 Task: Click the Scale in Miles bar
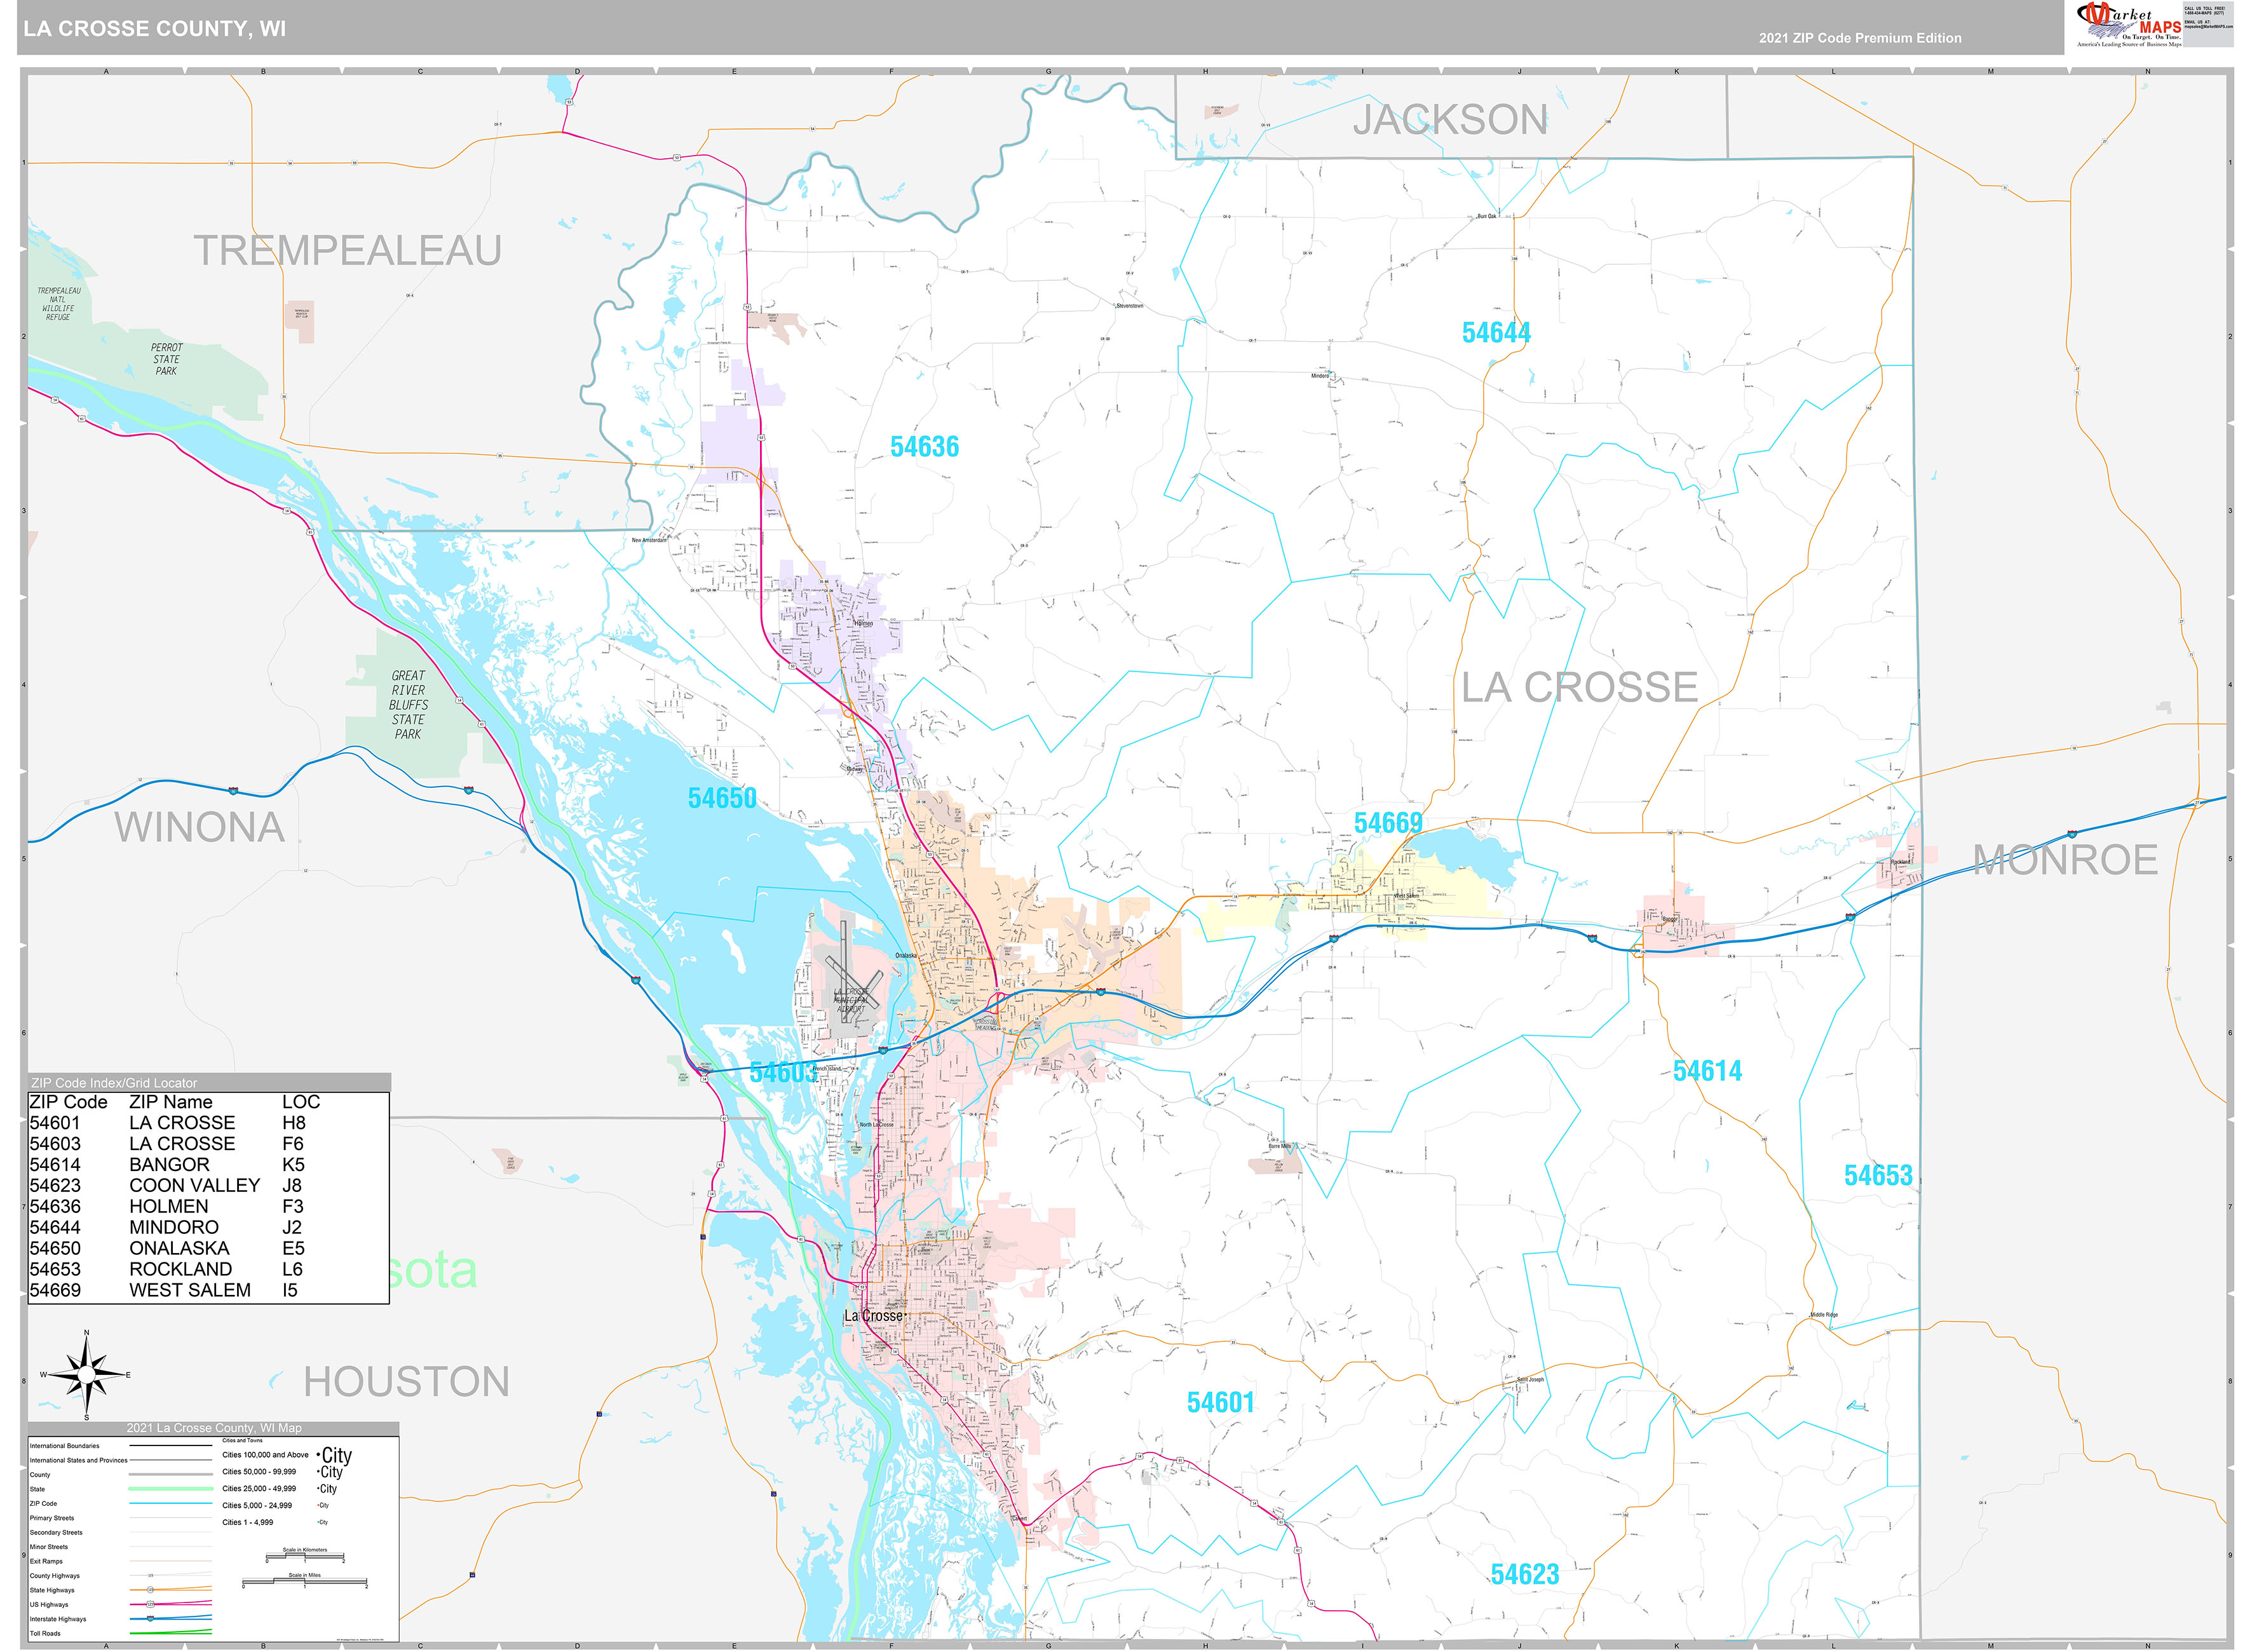305,1582
